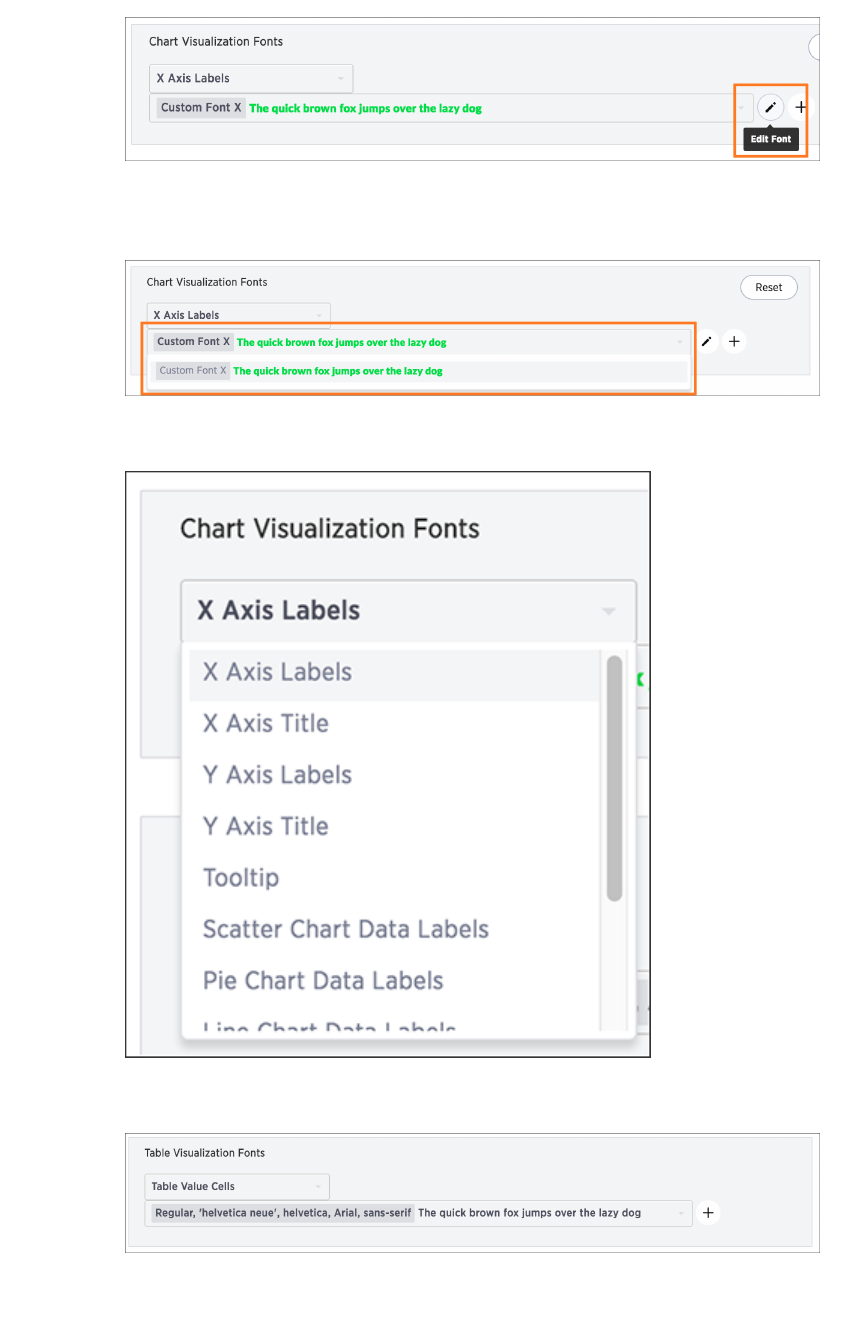Screen dimensions: 864x1344
Task: Select Pie Chart Data Labels option
Action: tap(323, 980)
